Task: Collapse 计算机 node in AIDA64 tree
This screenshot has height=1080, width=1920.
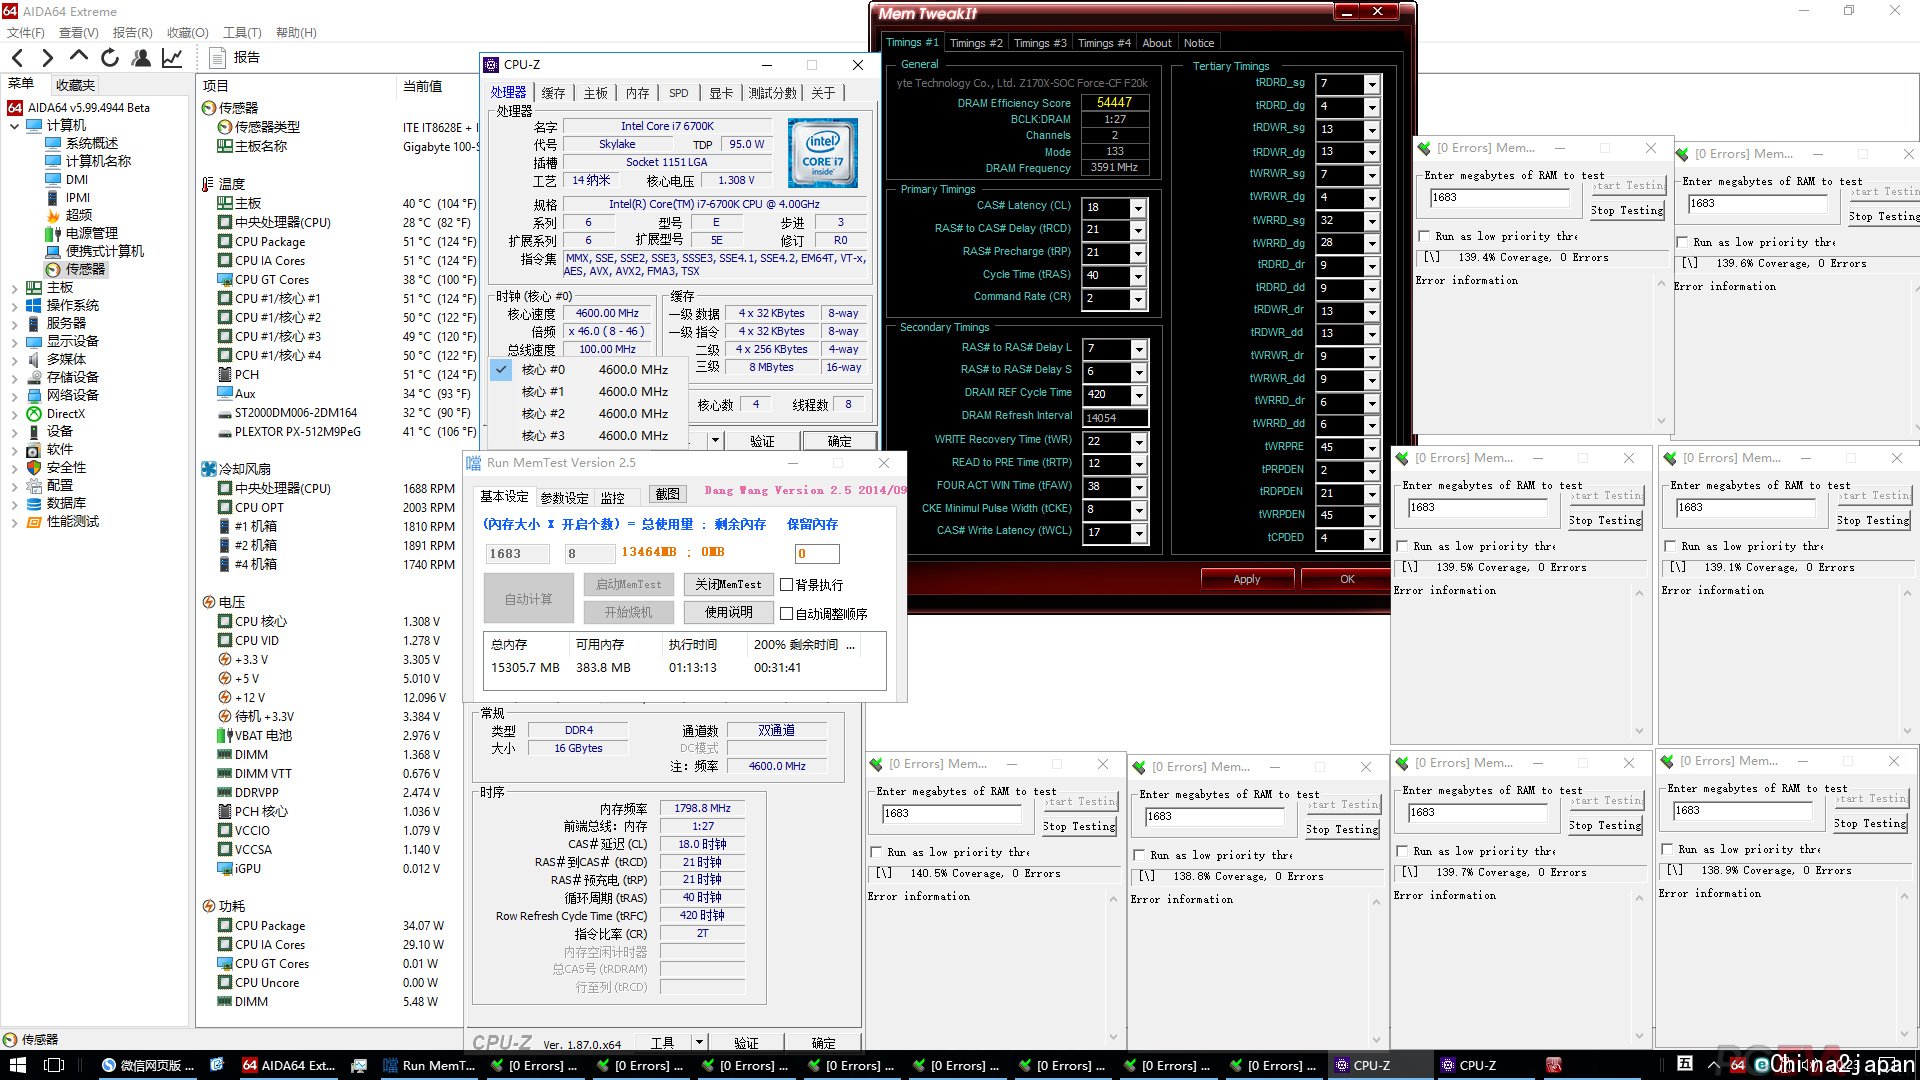Action: click(x=14, y=126)
